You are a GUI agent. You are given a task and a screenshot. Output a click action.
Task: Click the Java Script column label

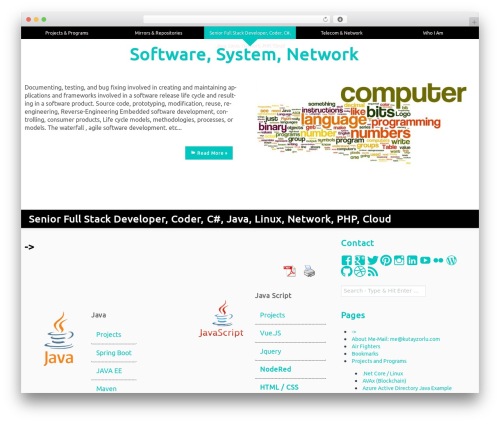pyautogui.click(x=273, y=295)
